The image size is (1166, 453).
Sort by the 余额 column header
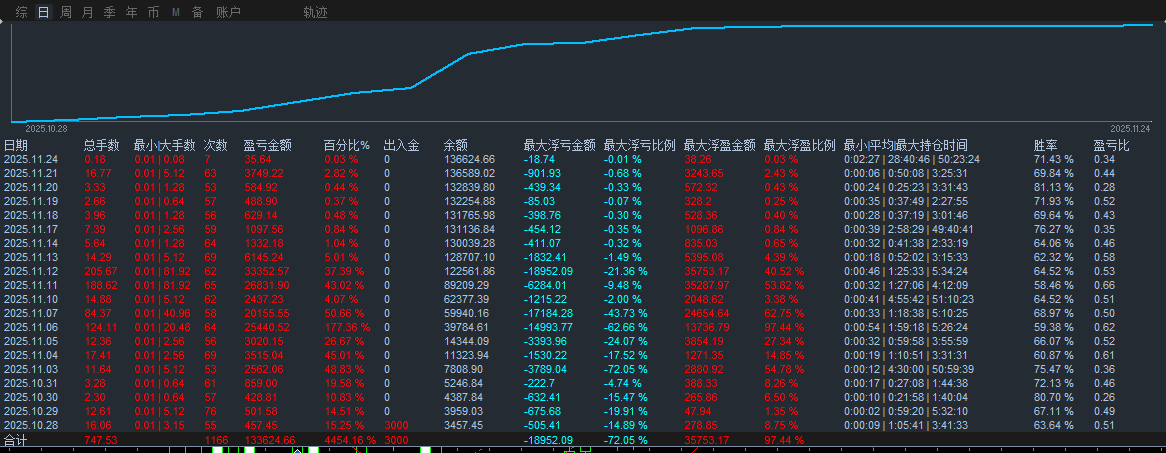pos(456,146)
